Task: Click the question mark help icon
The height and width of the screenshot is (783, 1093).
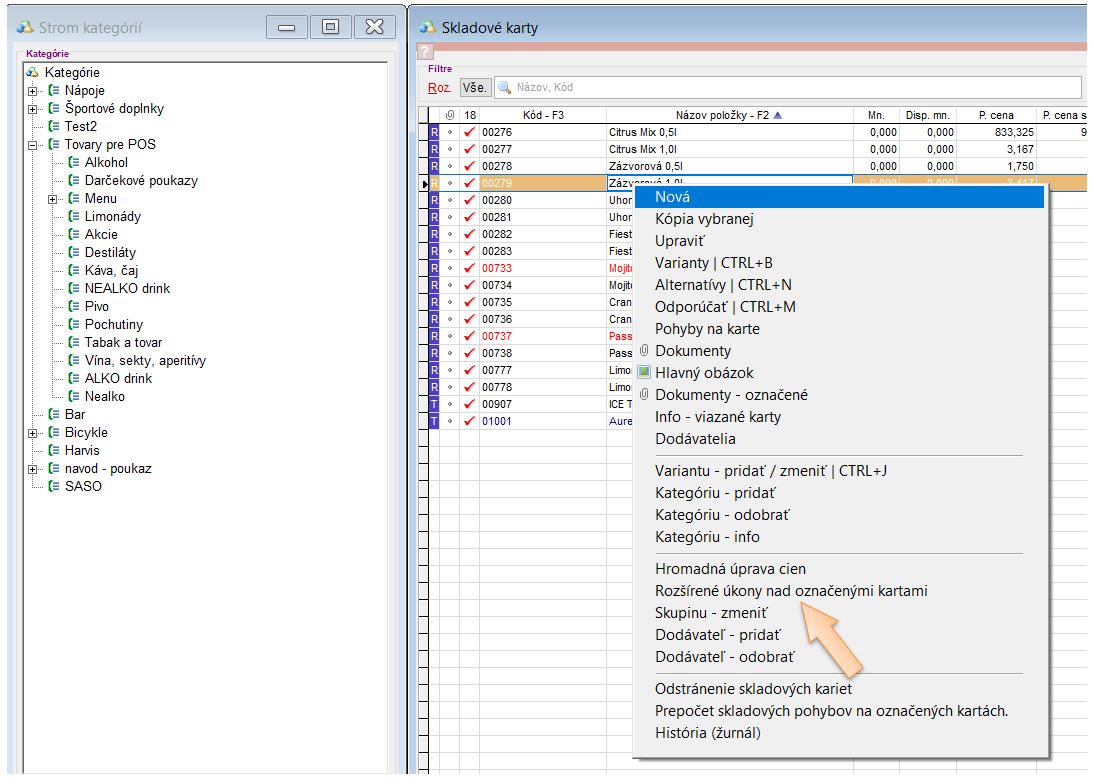Action: tap(424, 51)
